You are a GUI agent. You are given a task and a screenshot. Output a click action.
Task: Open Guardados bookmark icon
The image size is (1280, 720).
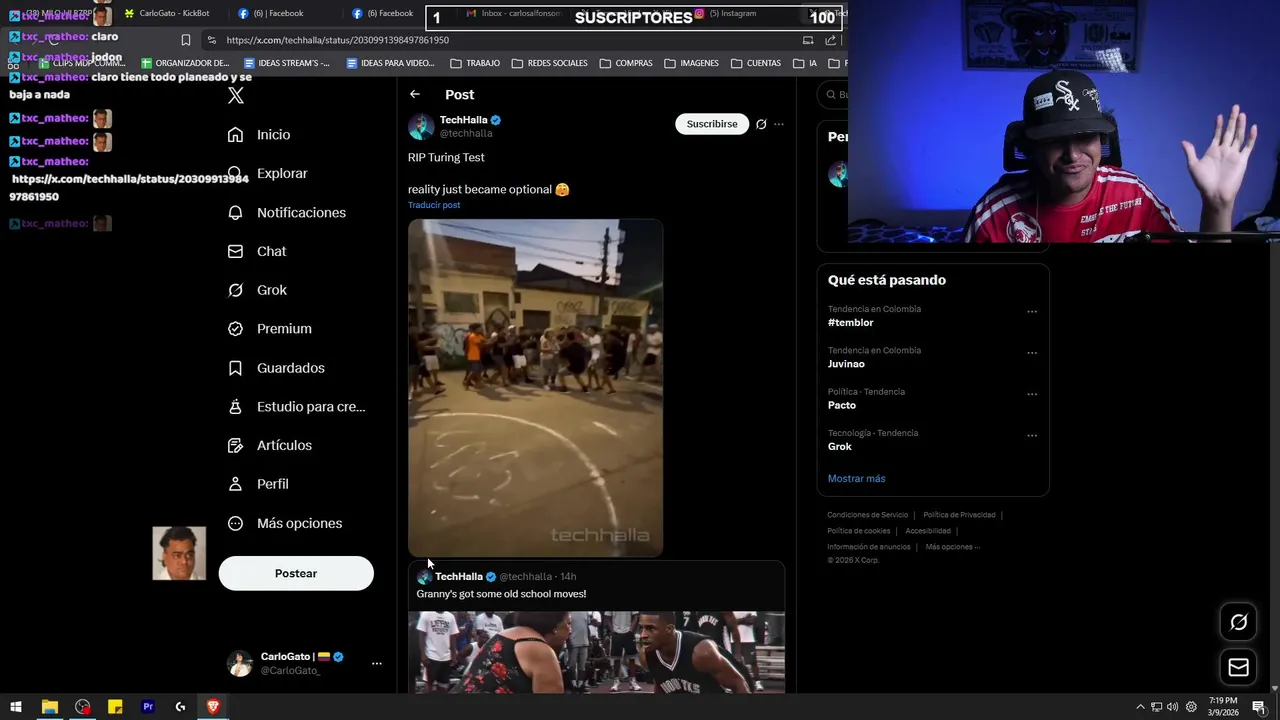[x=235, y=368]
